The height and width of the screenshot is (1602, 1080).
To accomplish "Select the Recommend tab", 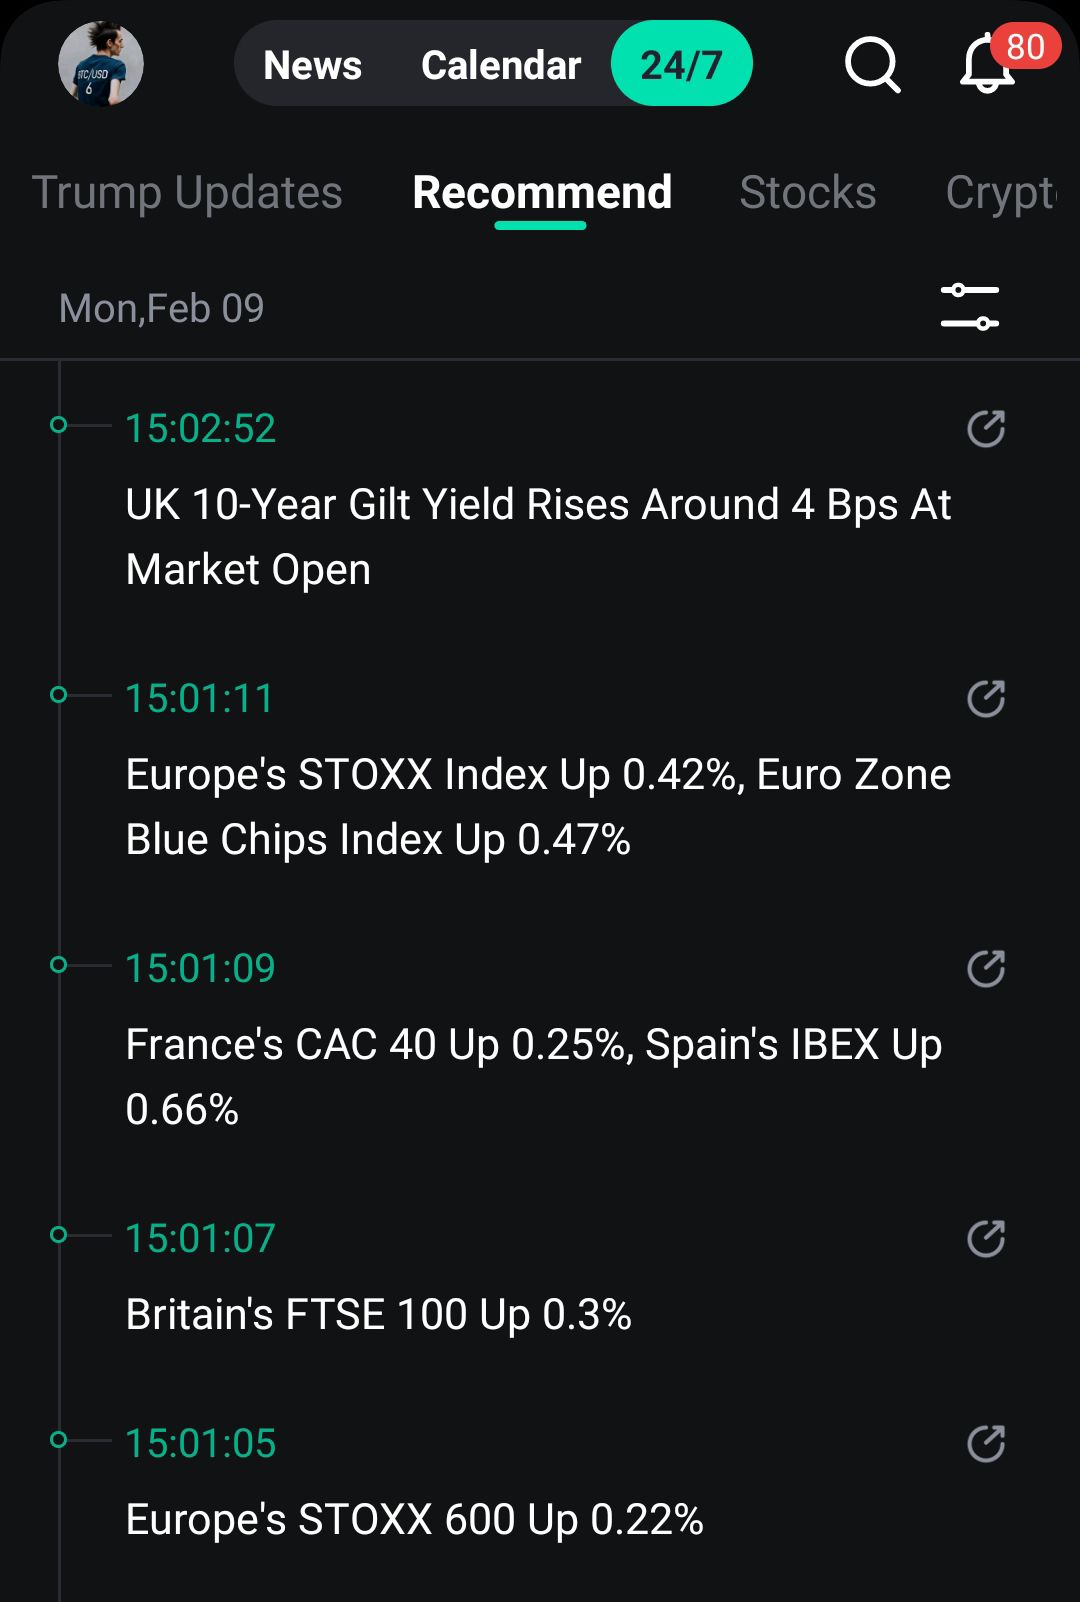I will [542, 193].
